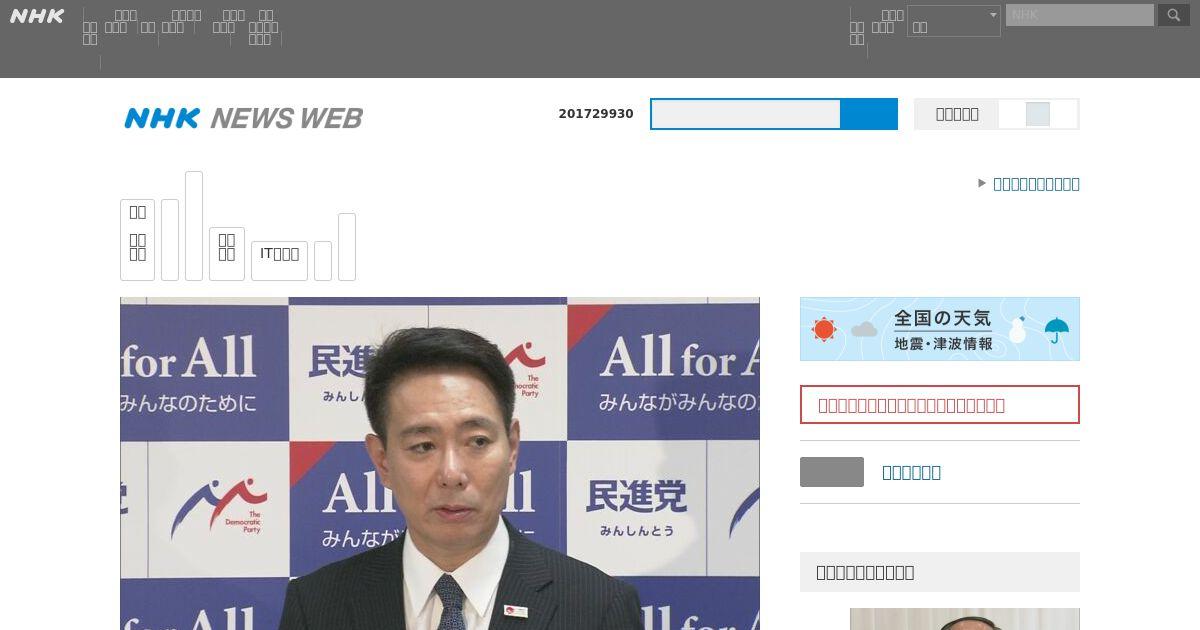Viewport: 1200px width, 630px height.
Task: Click the gray button below the red alert box
Action: tap(832, 472)
